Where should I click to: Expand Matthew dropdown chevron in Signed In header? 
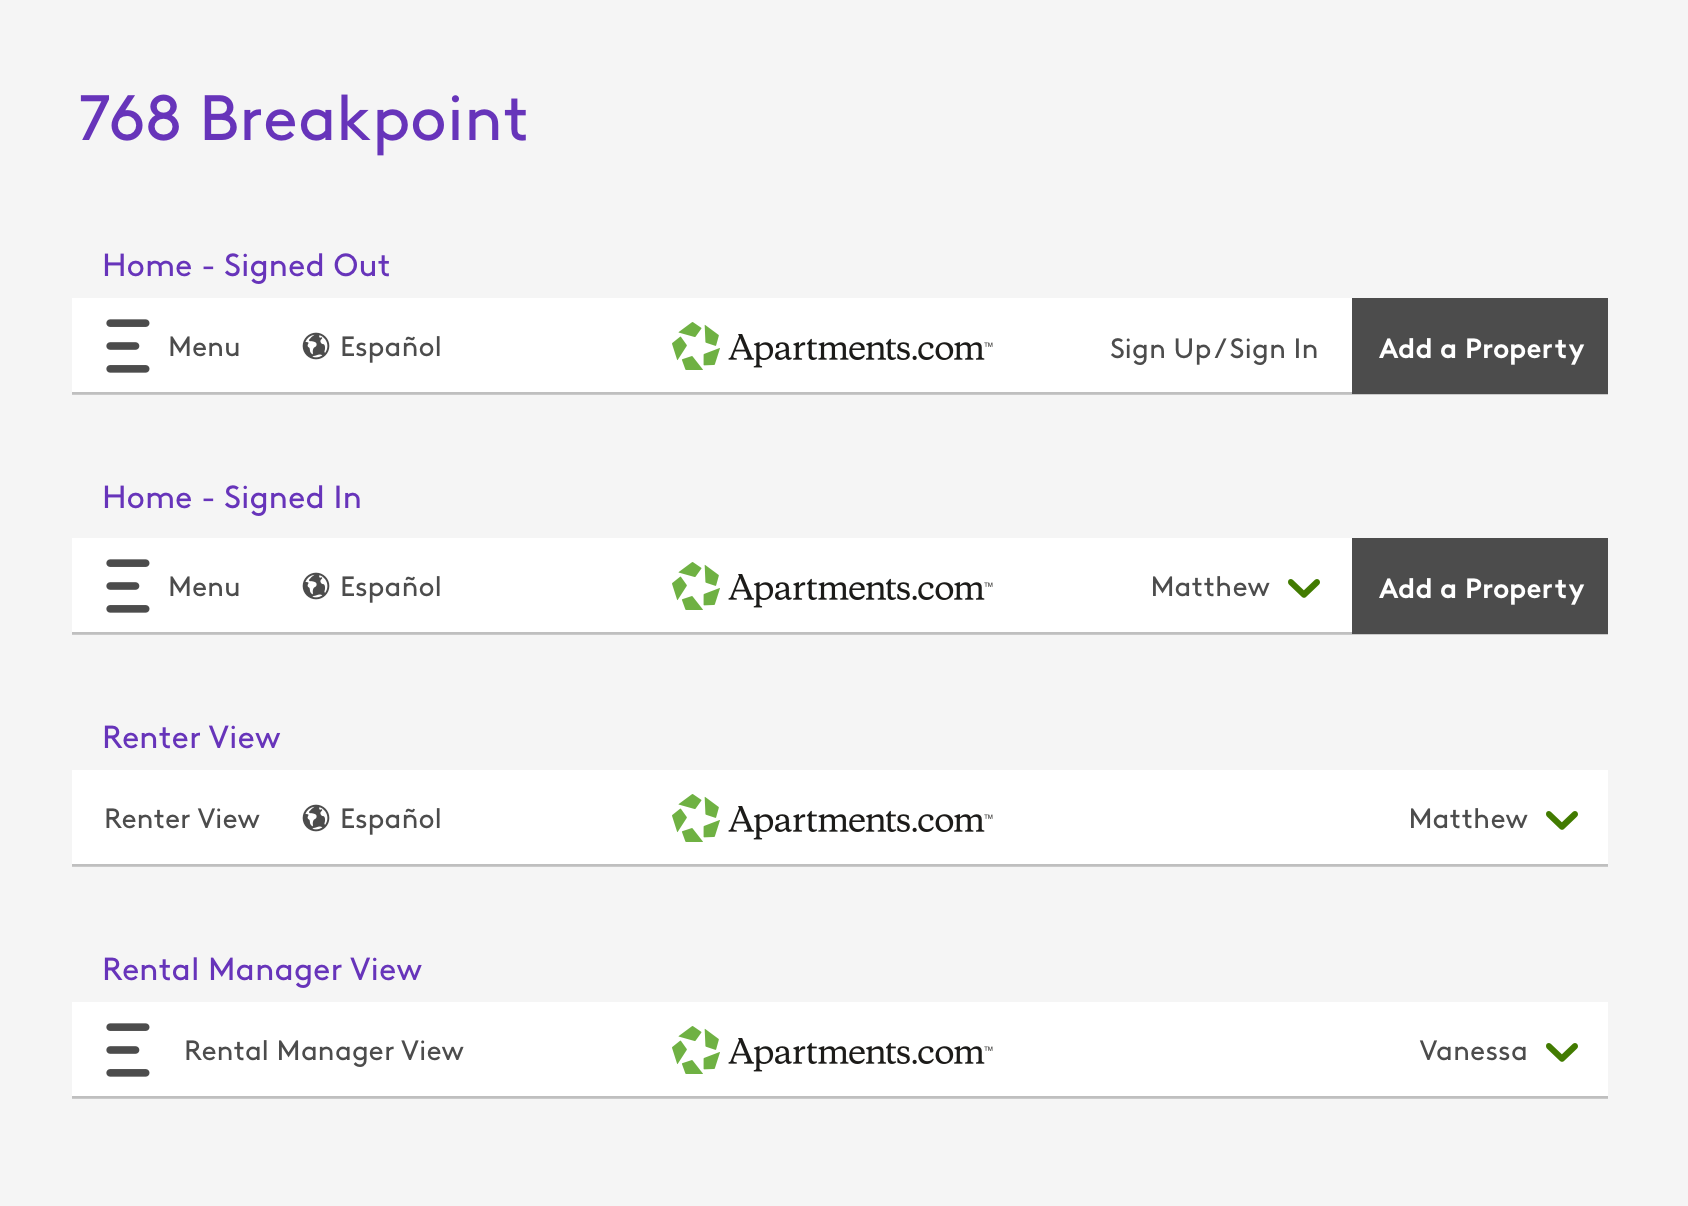[1304, 588]
